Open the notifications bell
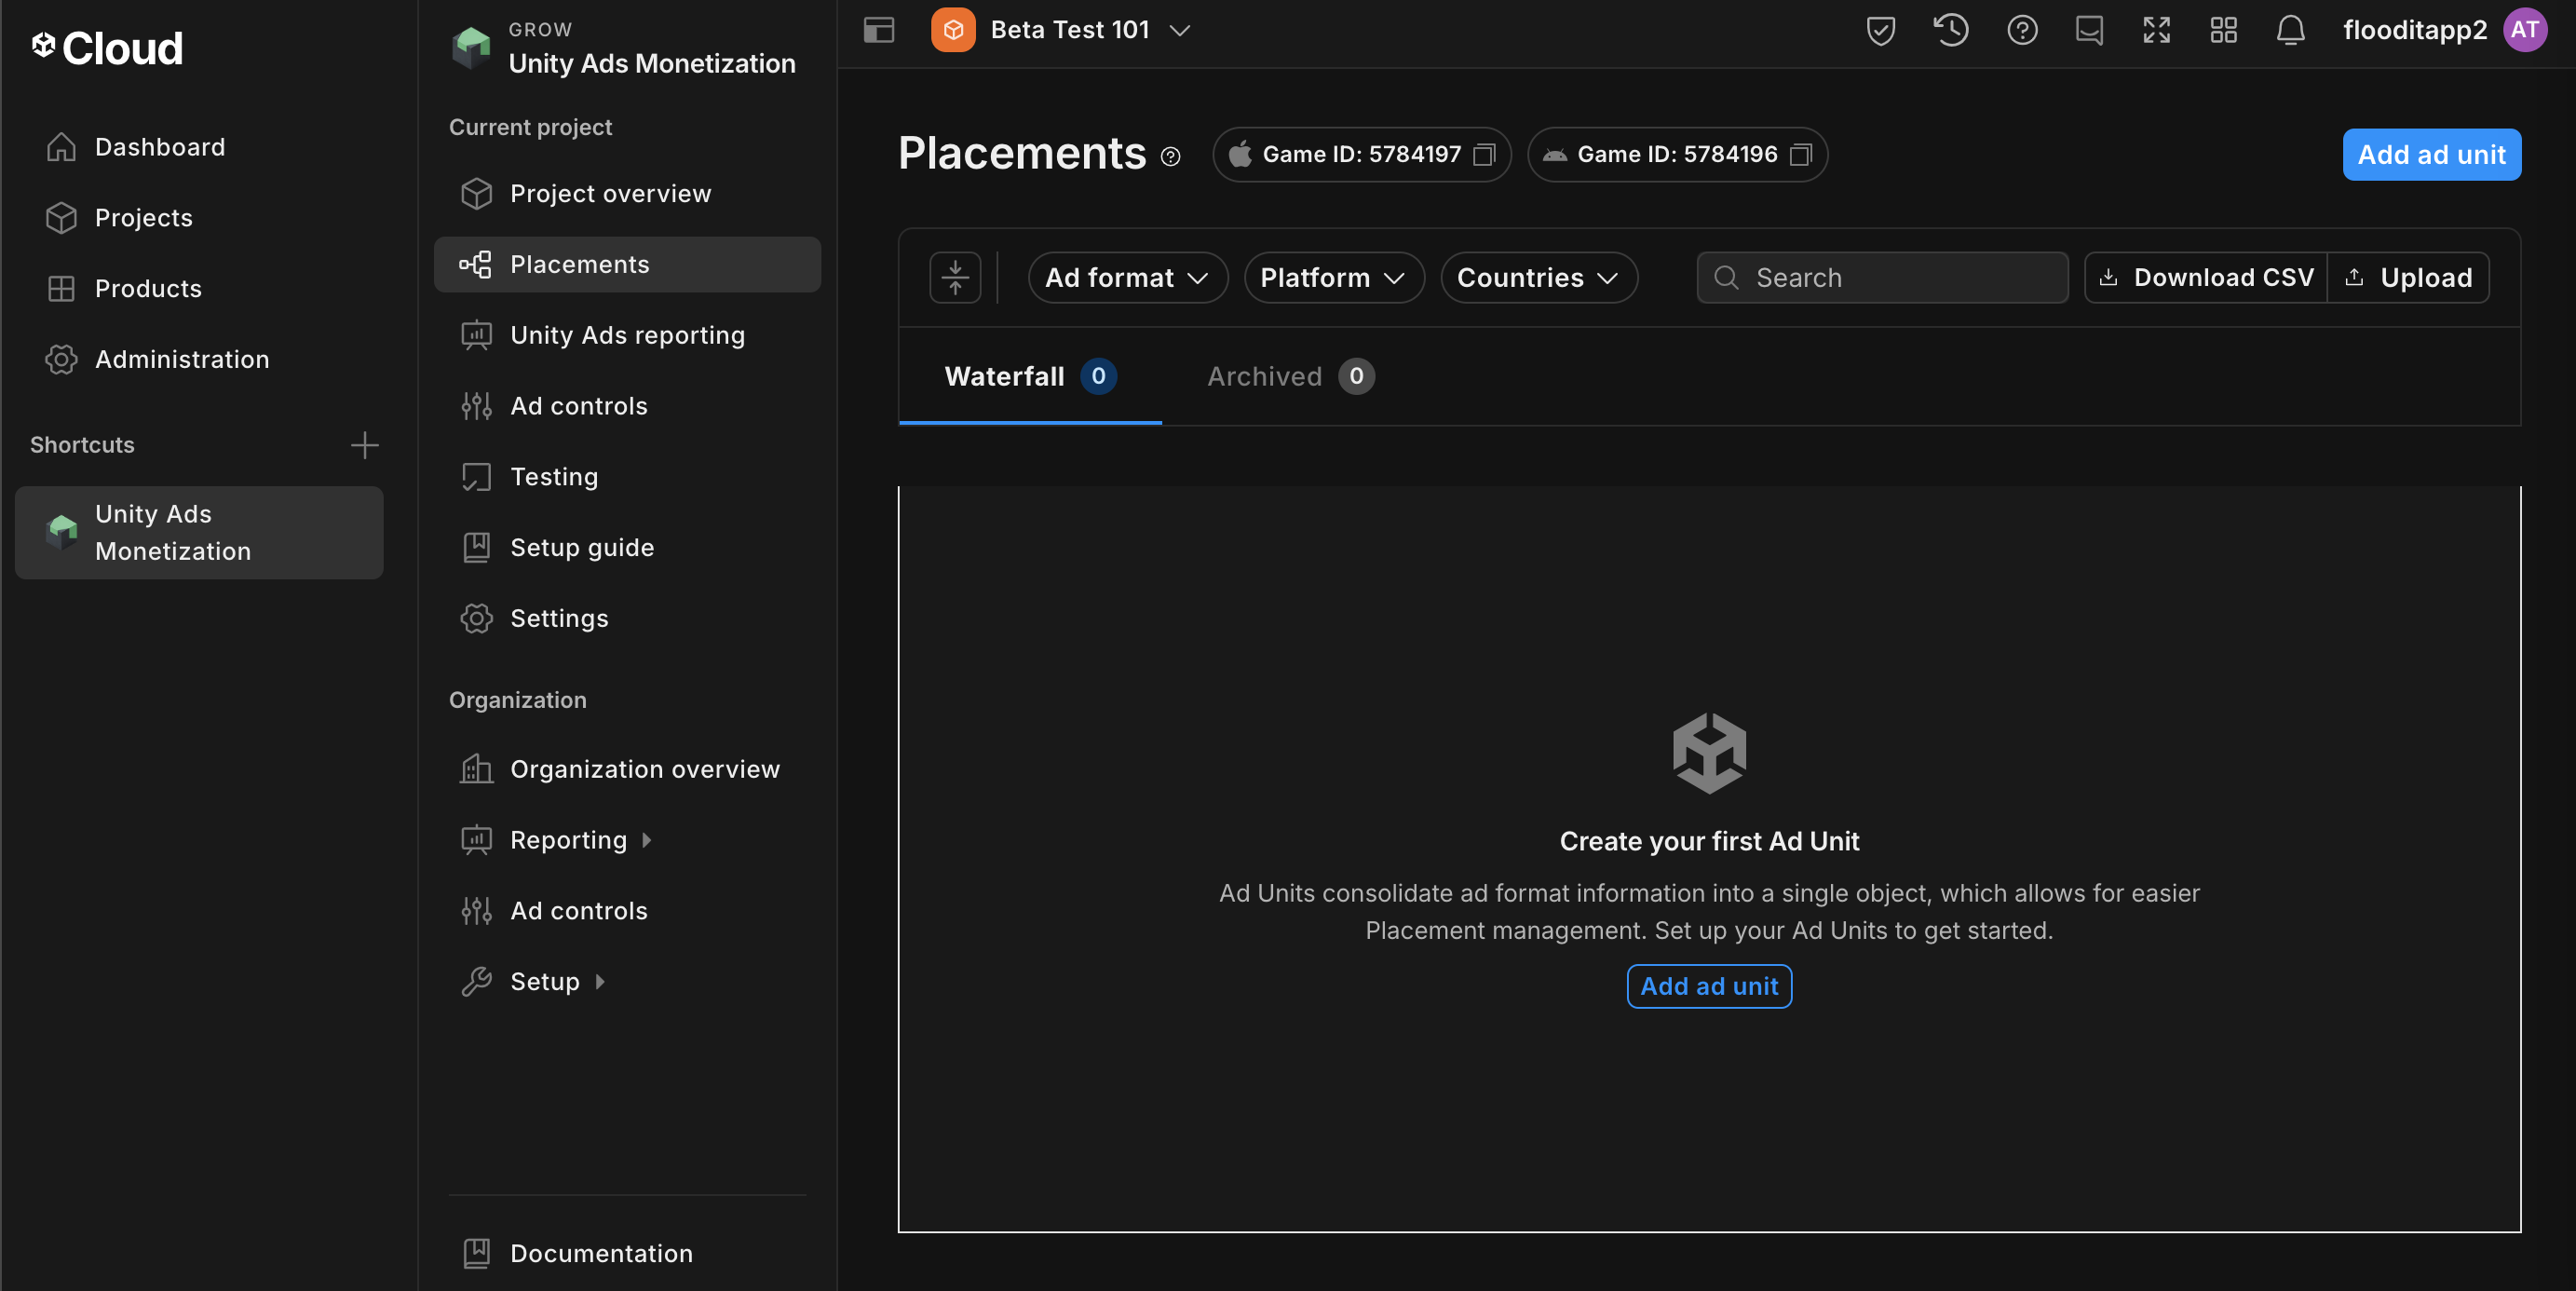 coord(2290,30)
